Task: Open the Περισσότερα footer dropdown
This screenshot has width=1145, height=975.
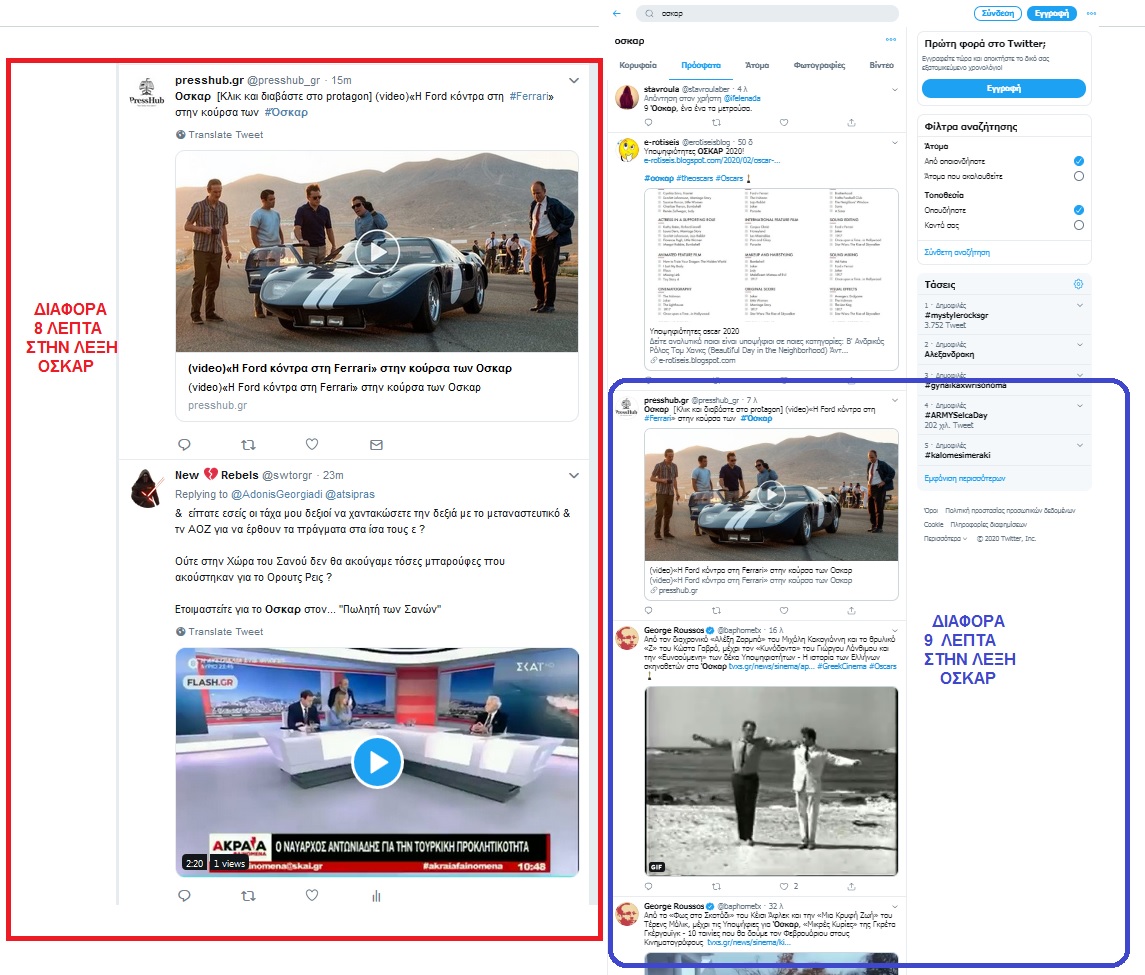Action: (945, 538)
